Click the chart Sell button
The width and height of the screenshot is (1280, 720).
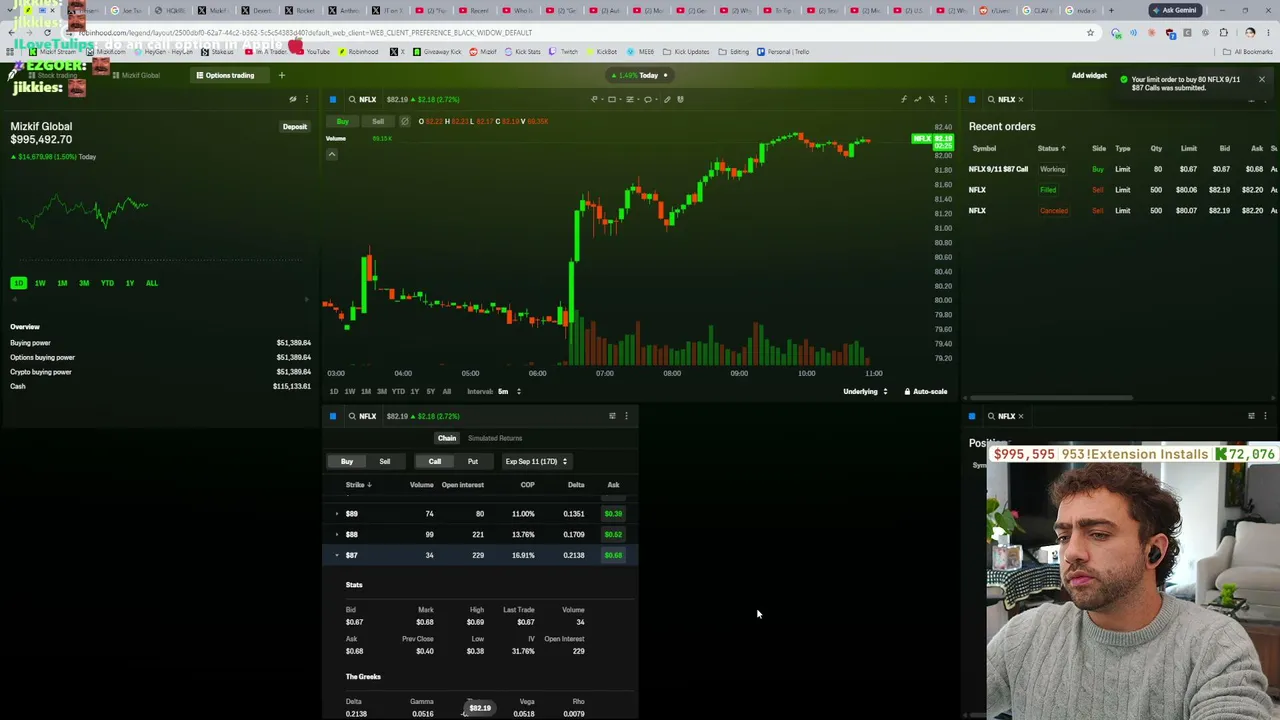coord(378,121)
